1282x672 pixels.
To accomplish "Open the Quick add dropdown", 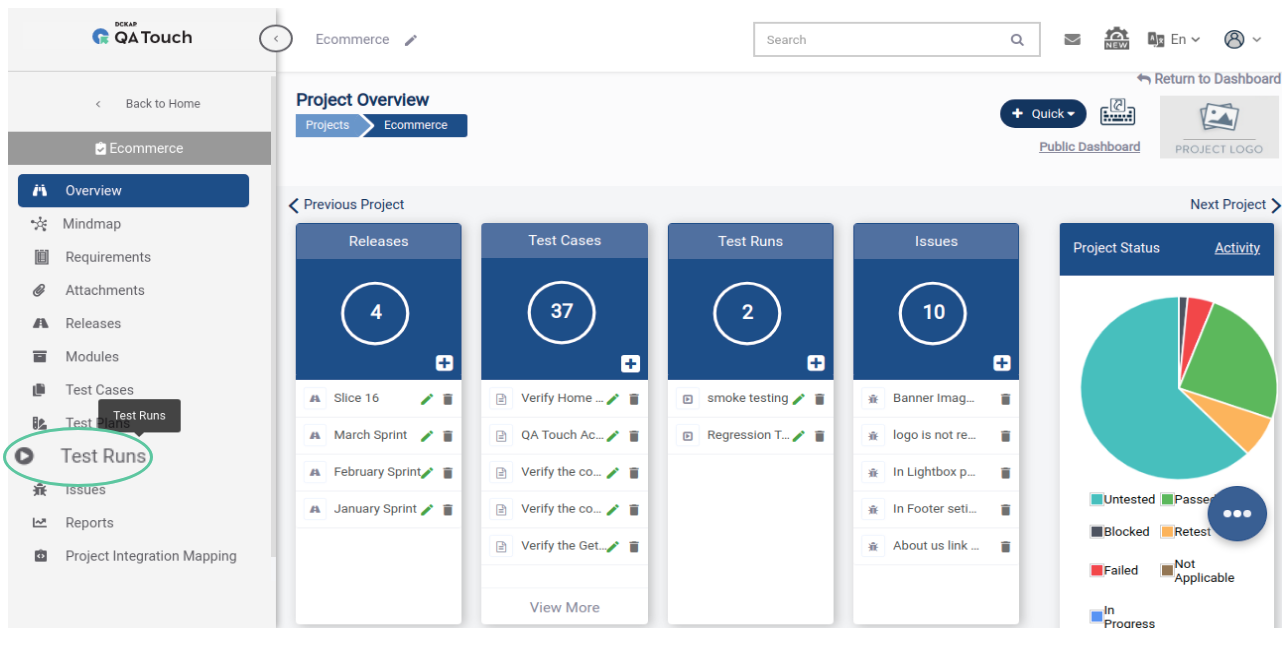I will pos(1043,114).
